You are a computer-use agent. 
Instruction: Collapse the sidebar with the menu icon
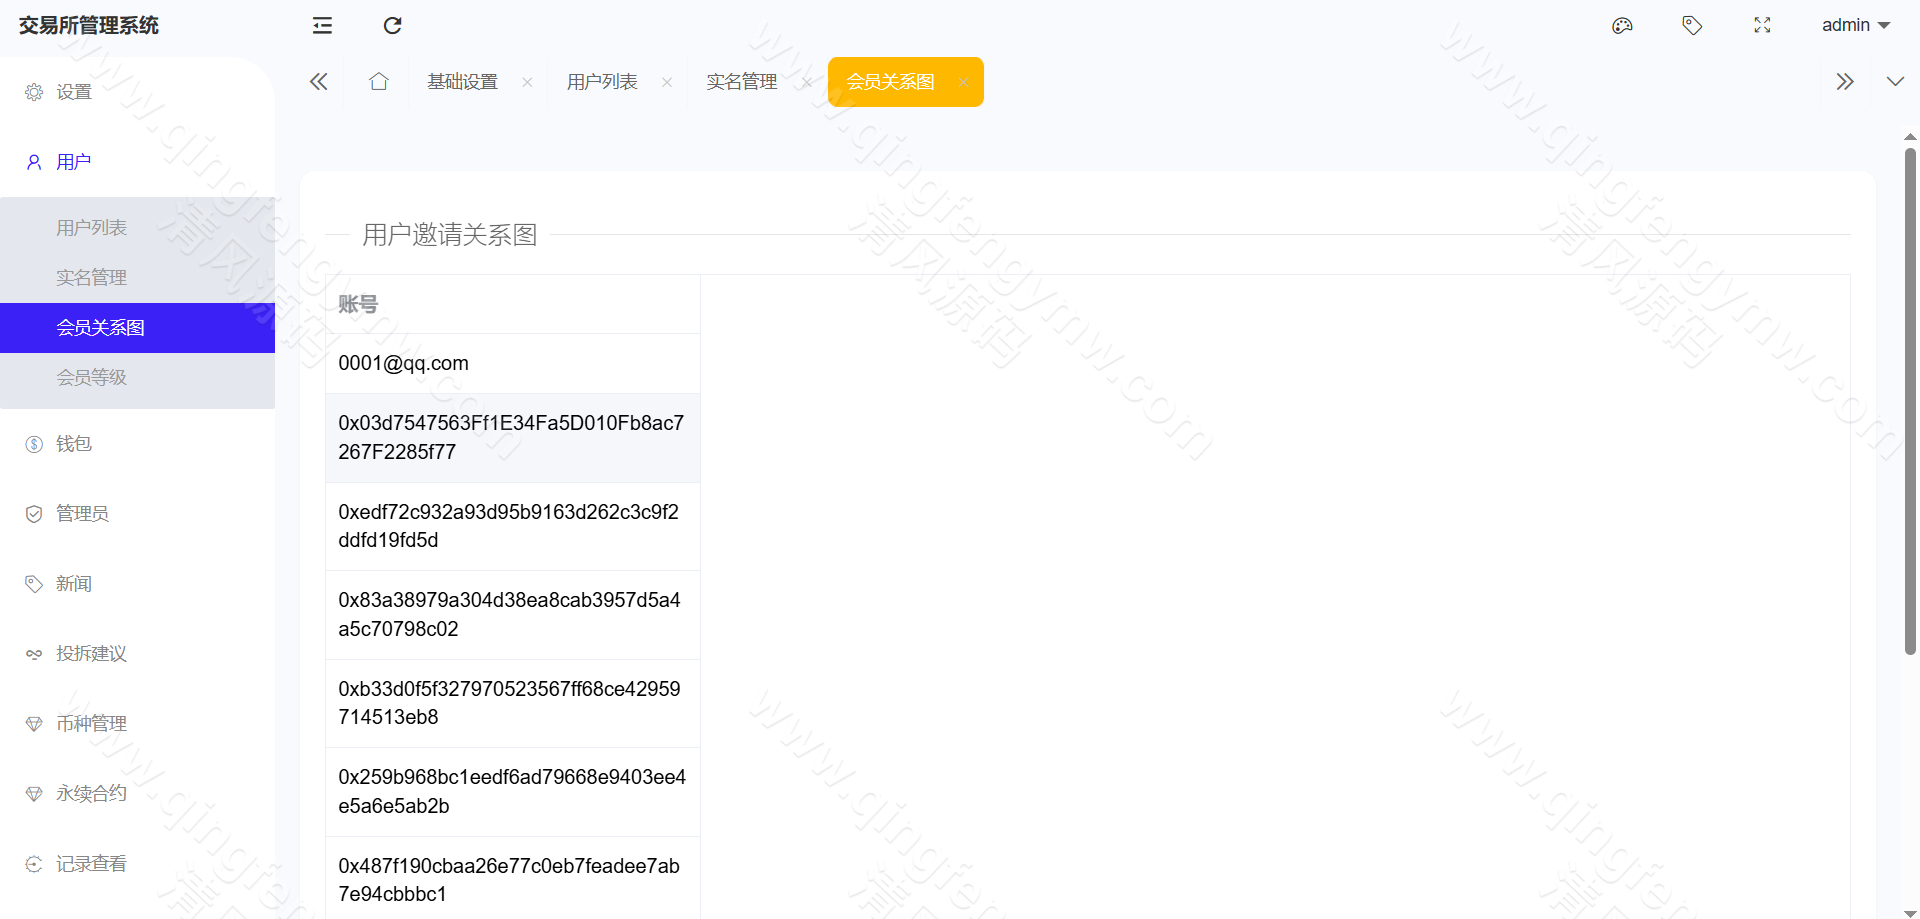point(322,25)
